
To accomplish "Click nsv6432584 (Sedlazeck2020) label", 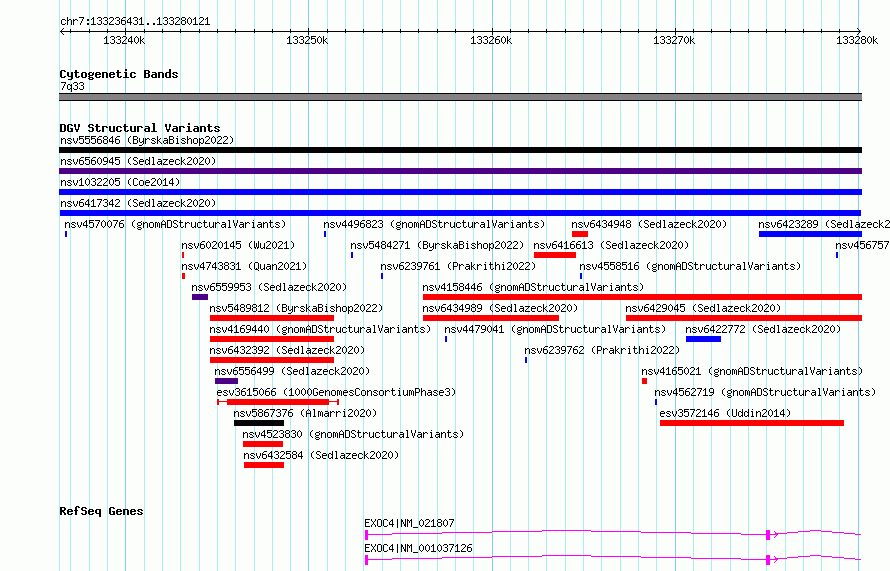I will click(x=321, y=455).
